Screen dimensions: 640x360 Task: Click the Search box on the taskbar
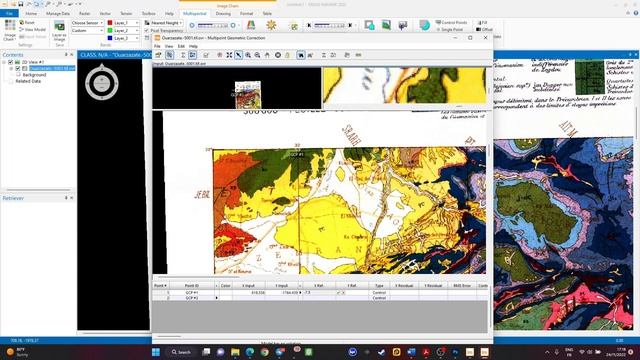pos(181,352)
